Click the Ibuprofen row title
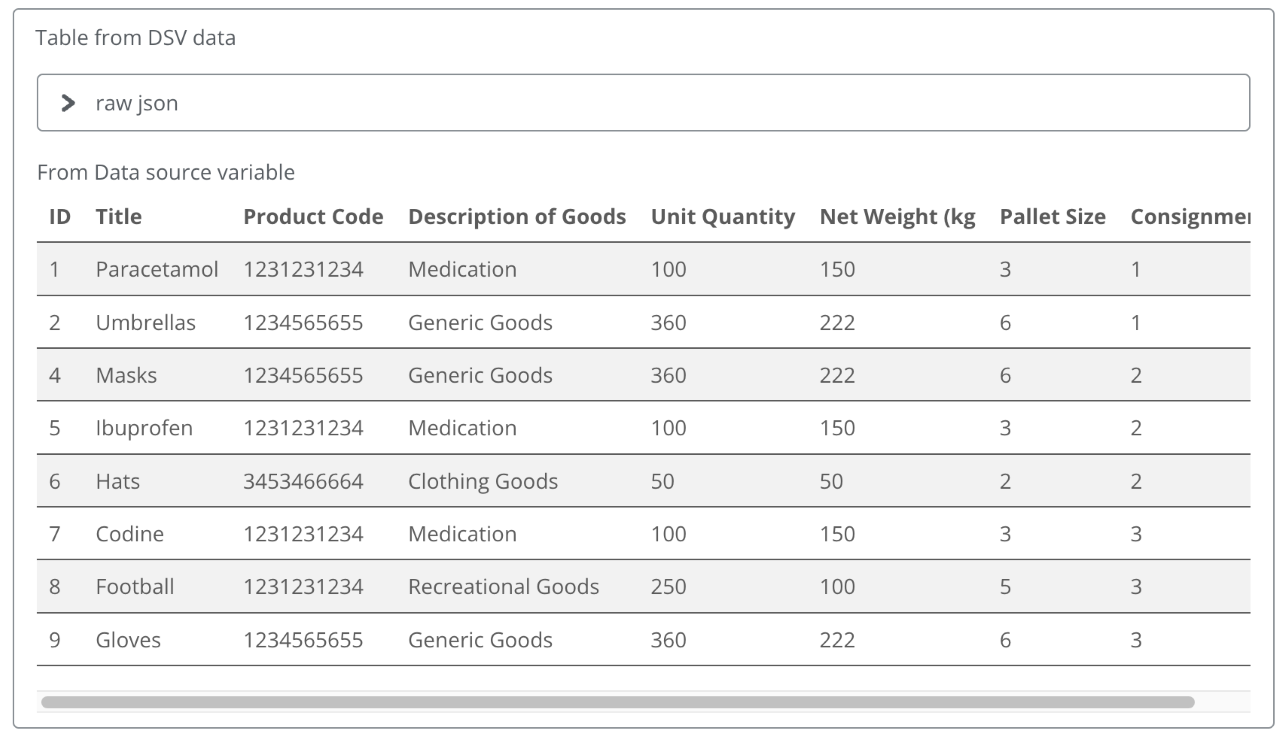This screenshot has height=737, width=1280. point(144,429)
